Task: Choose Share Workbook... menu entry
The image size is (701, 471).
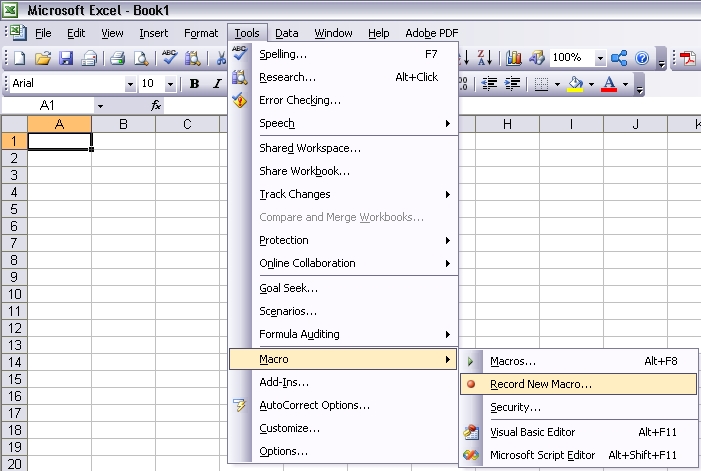Action: click(x=343, y=171)
